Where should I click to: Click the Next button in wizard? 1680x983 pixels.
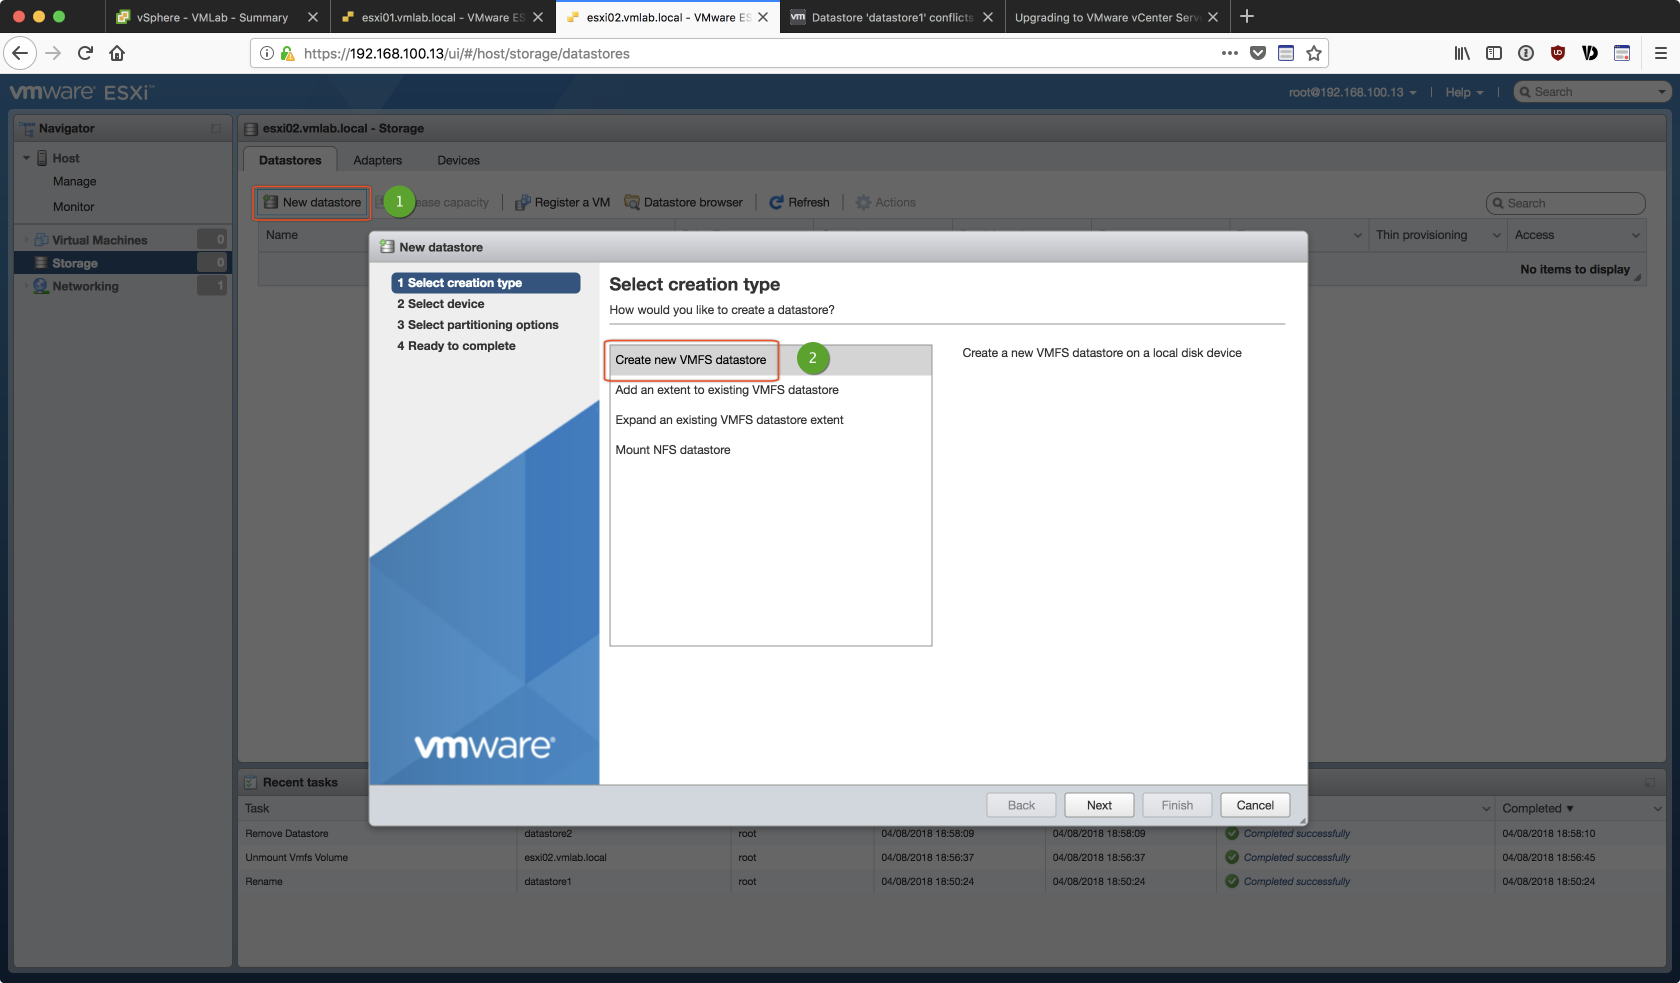1099,805
